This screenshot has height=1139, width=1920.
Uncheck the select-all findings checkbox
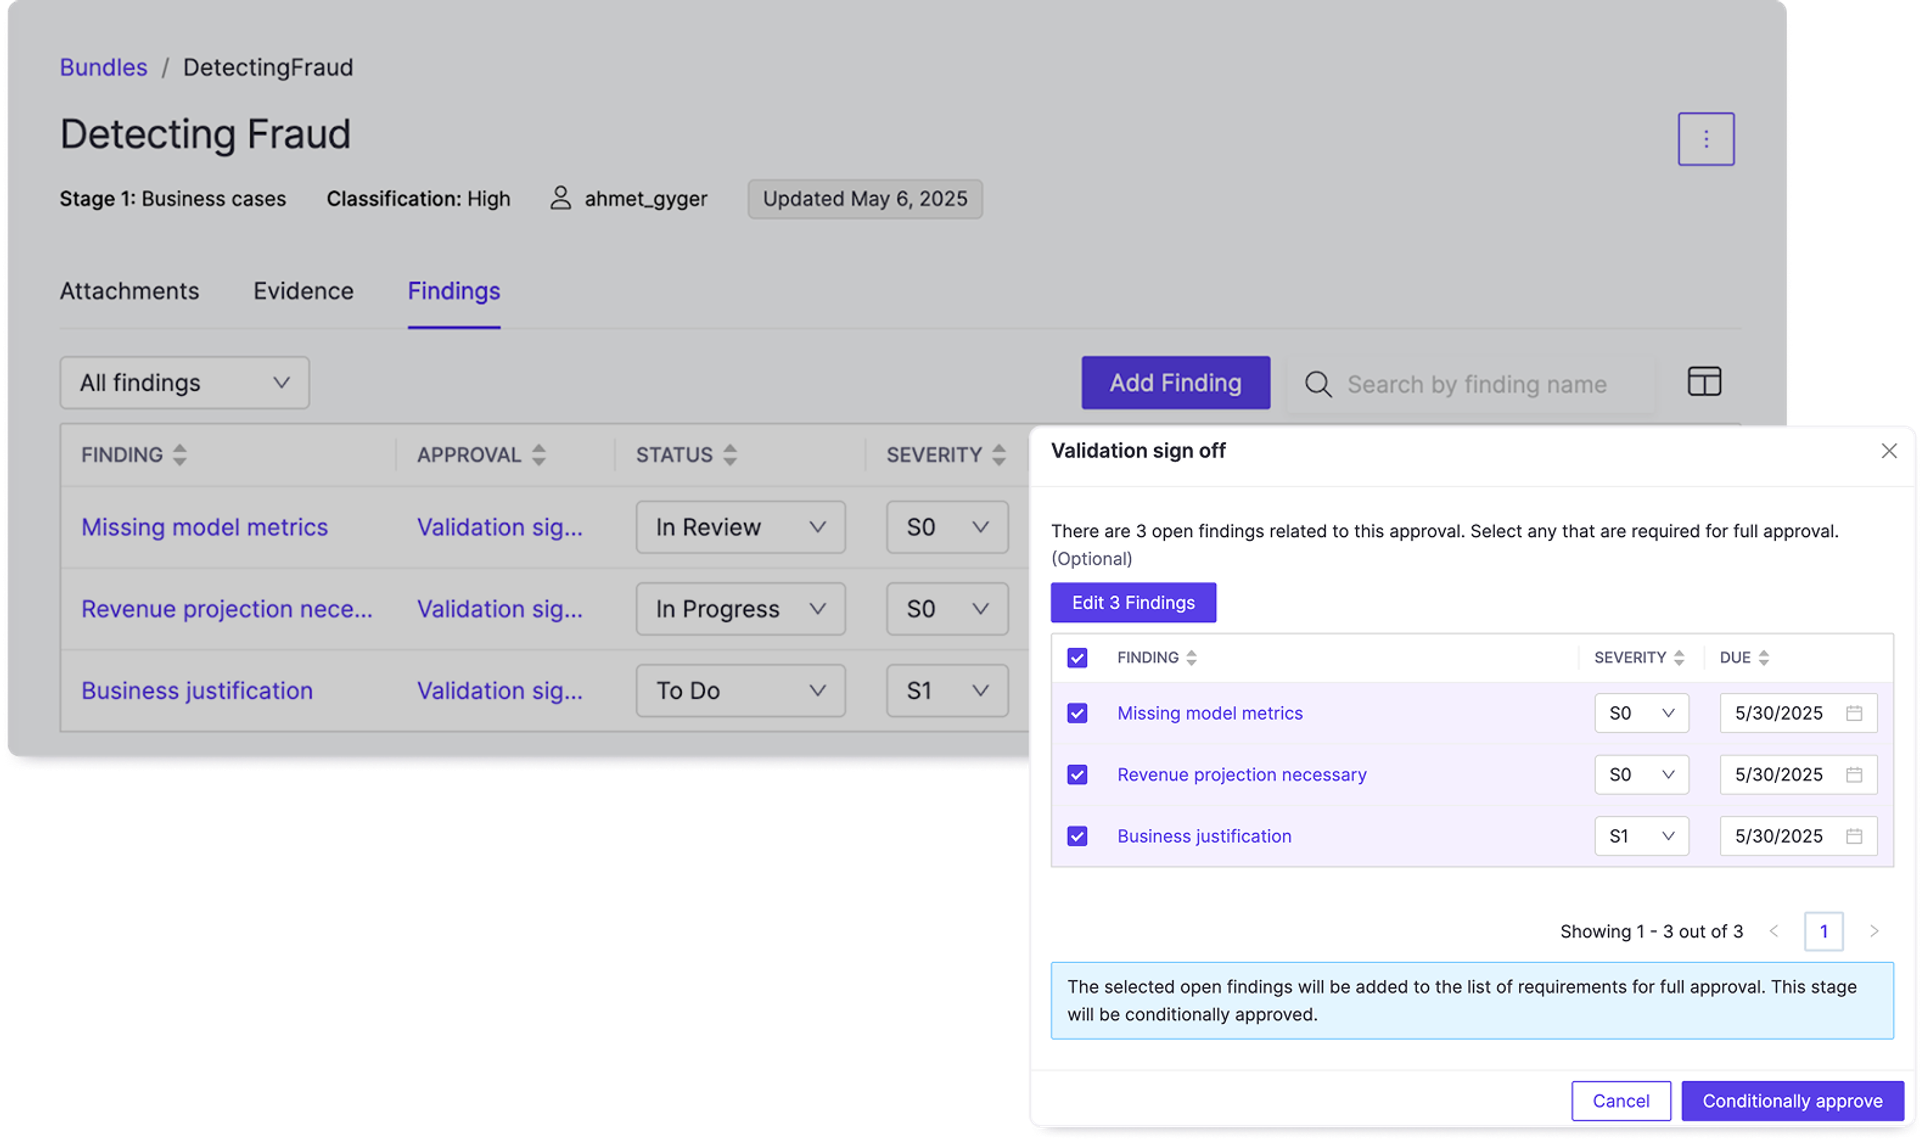click(x=1077, y=658)
